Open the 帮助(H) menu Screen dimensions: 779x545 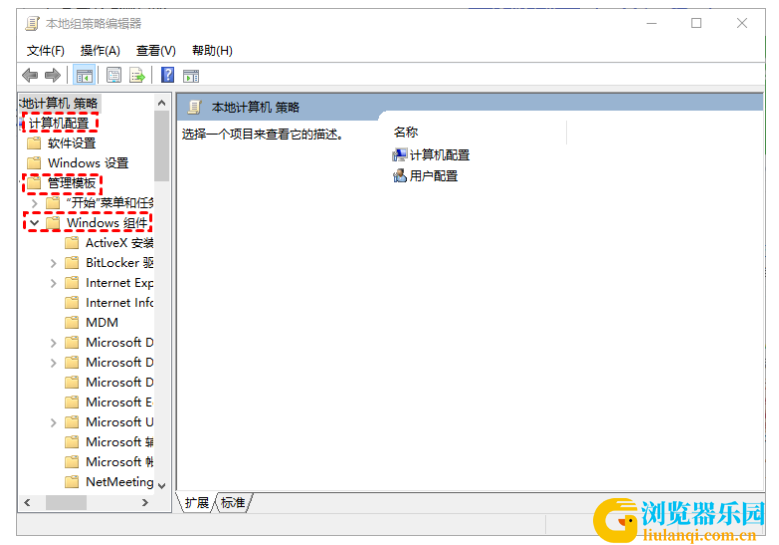tap(212, 51)
